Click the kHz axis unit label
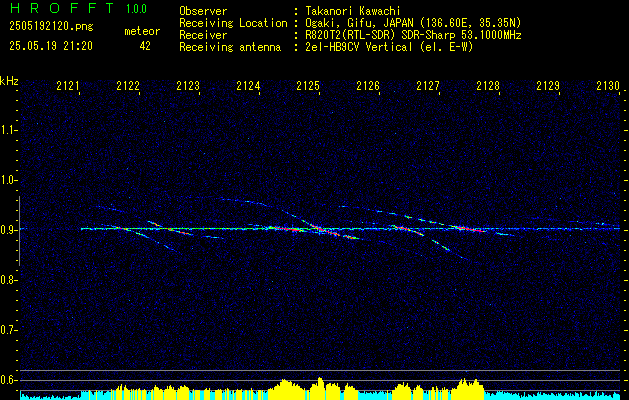629x400 pixels. tap(9, 81)
